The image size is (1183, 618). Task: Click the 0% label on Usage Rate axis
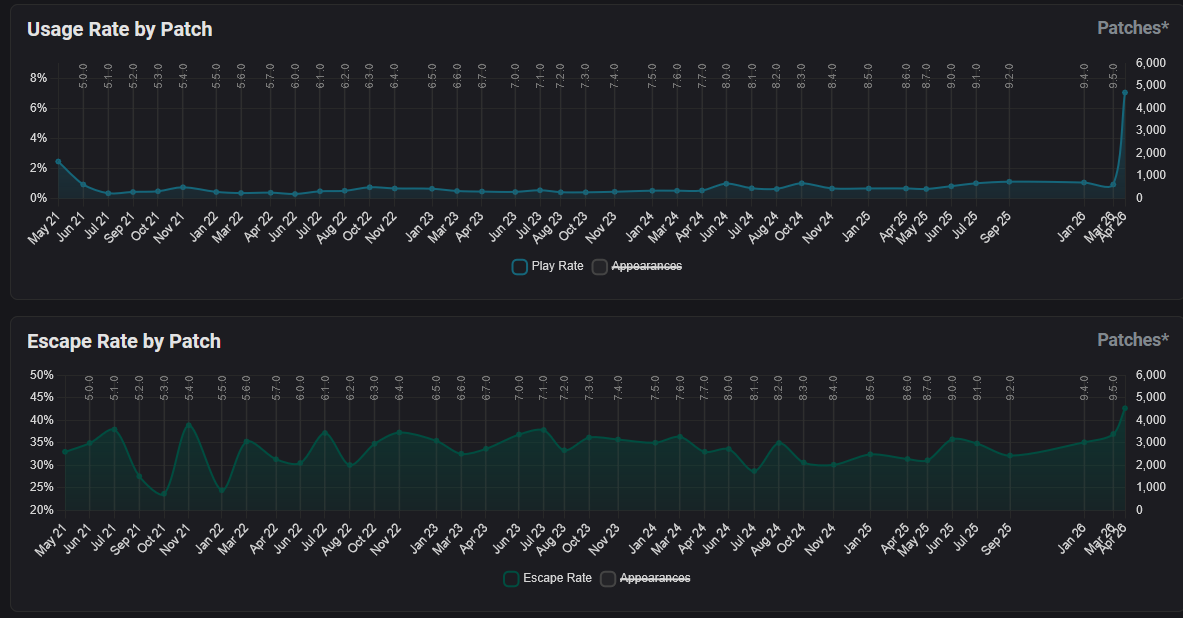pyautogui.click(x=38, y=198)
